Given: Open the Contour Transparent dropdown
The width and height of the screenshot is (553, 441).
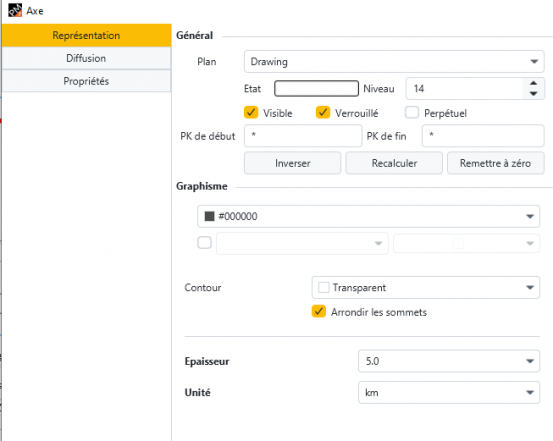Looking at the screenshot, I should (426, 288).
